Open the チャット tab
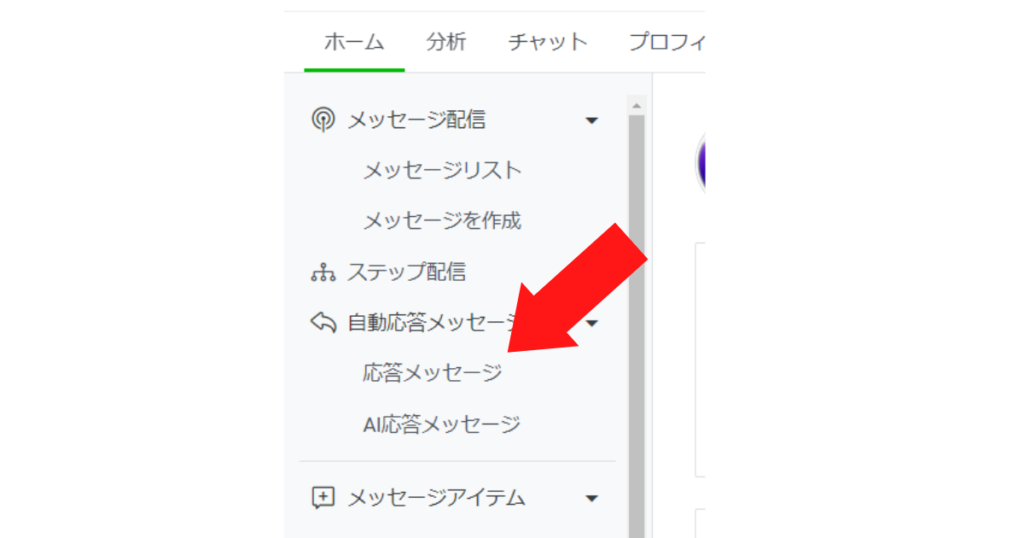Viewport: 1024px width, 538px height. tap(548, 42)
